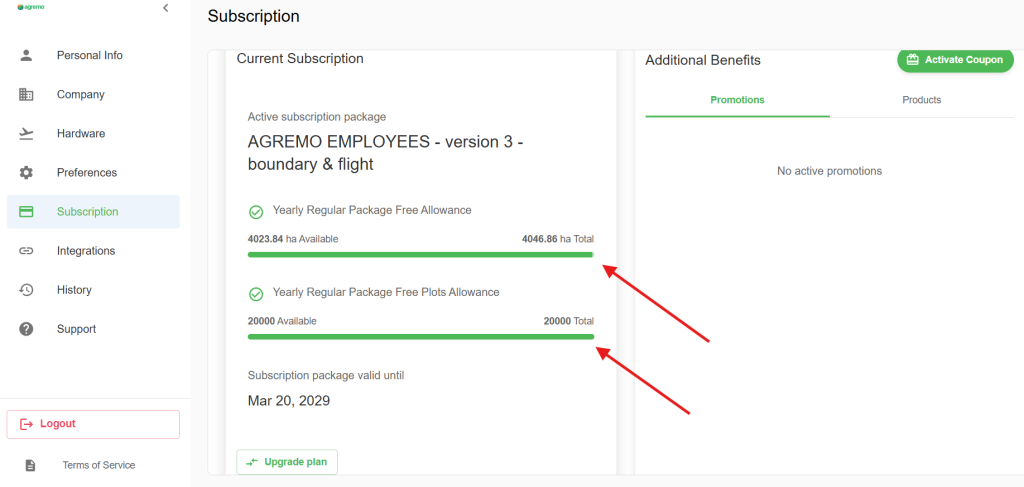This screenshot has width=1024, height=487.
Task: Click the Free Plots Allowance checkmark
Action: point(256,293)
